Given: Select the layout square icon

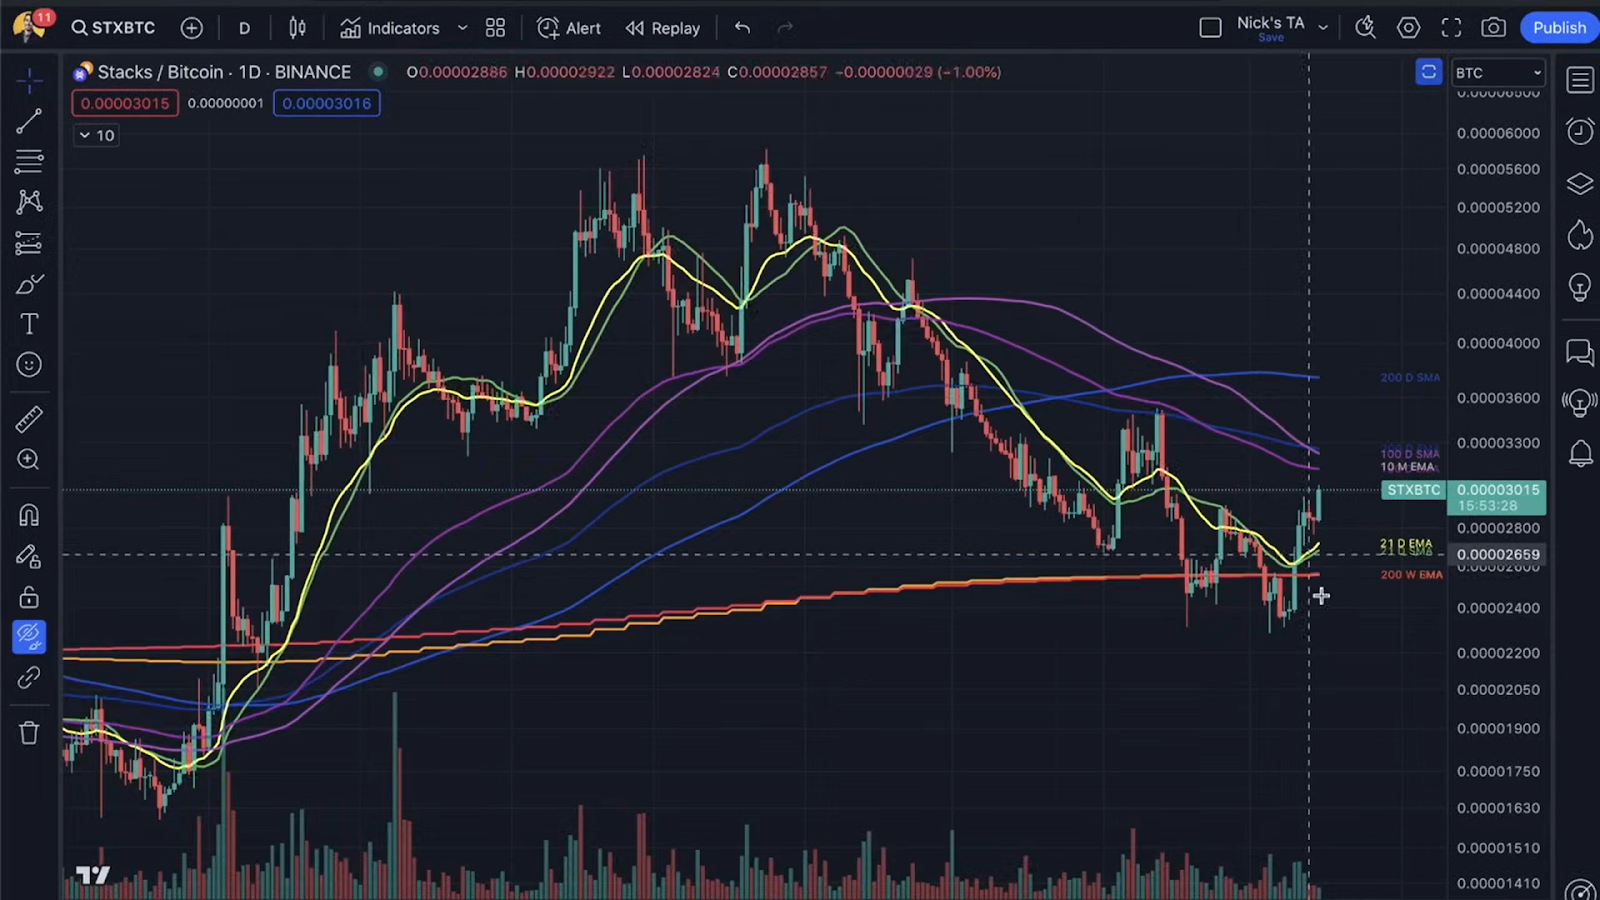Looking at the screenshot, I should [x=1210, y=28].
